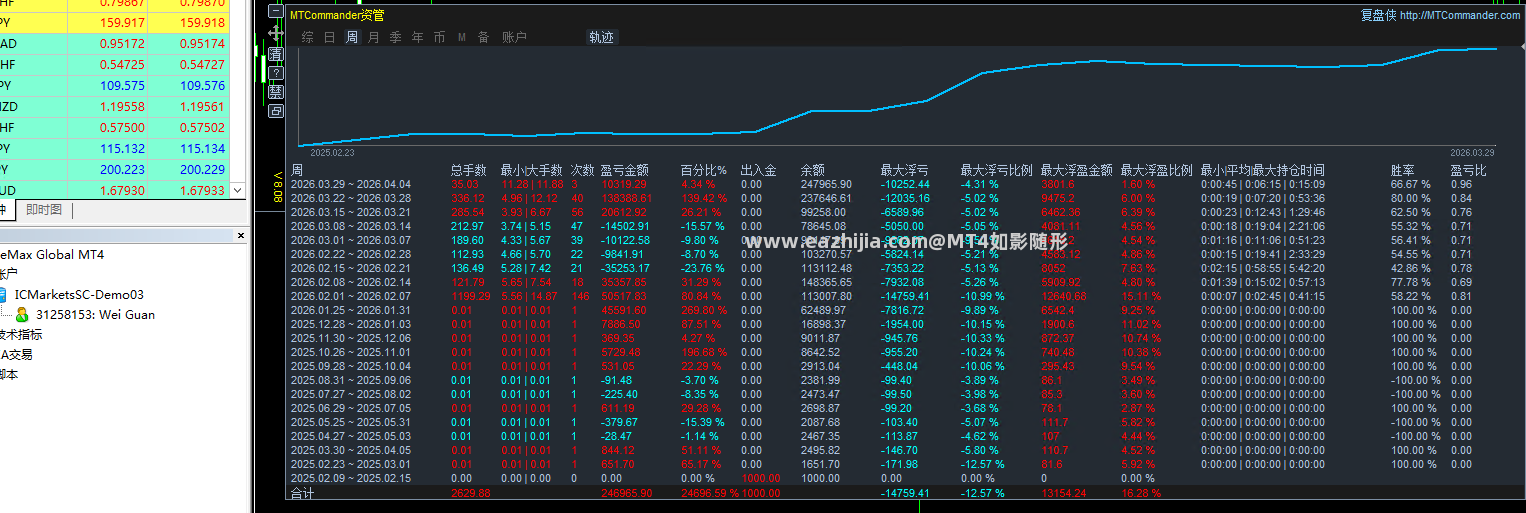Switch to the 周 weekly view
This screenshot has height=513, width=1526.
[x=352, y=37]
